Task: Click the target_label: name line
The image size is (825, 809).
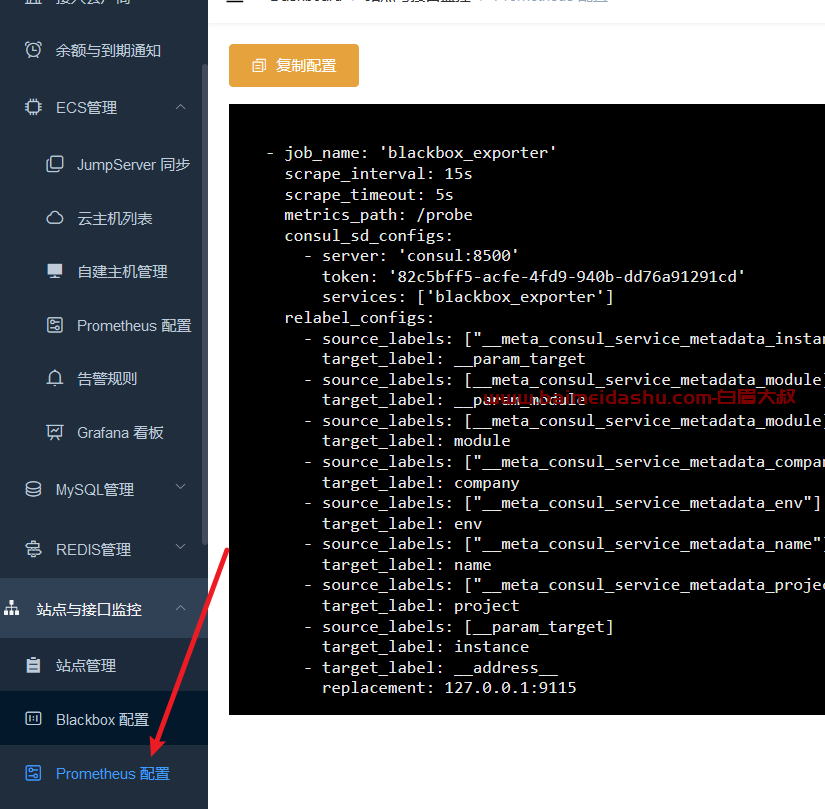Action: pos(407,564)
